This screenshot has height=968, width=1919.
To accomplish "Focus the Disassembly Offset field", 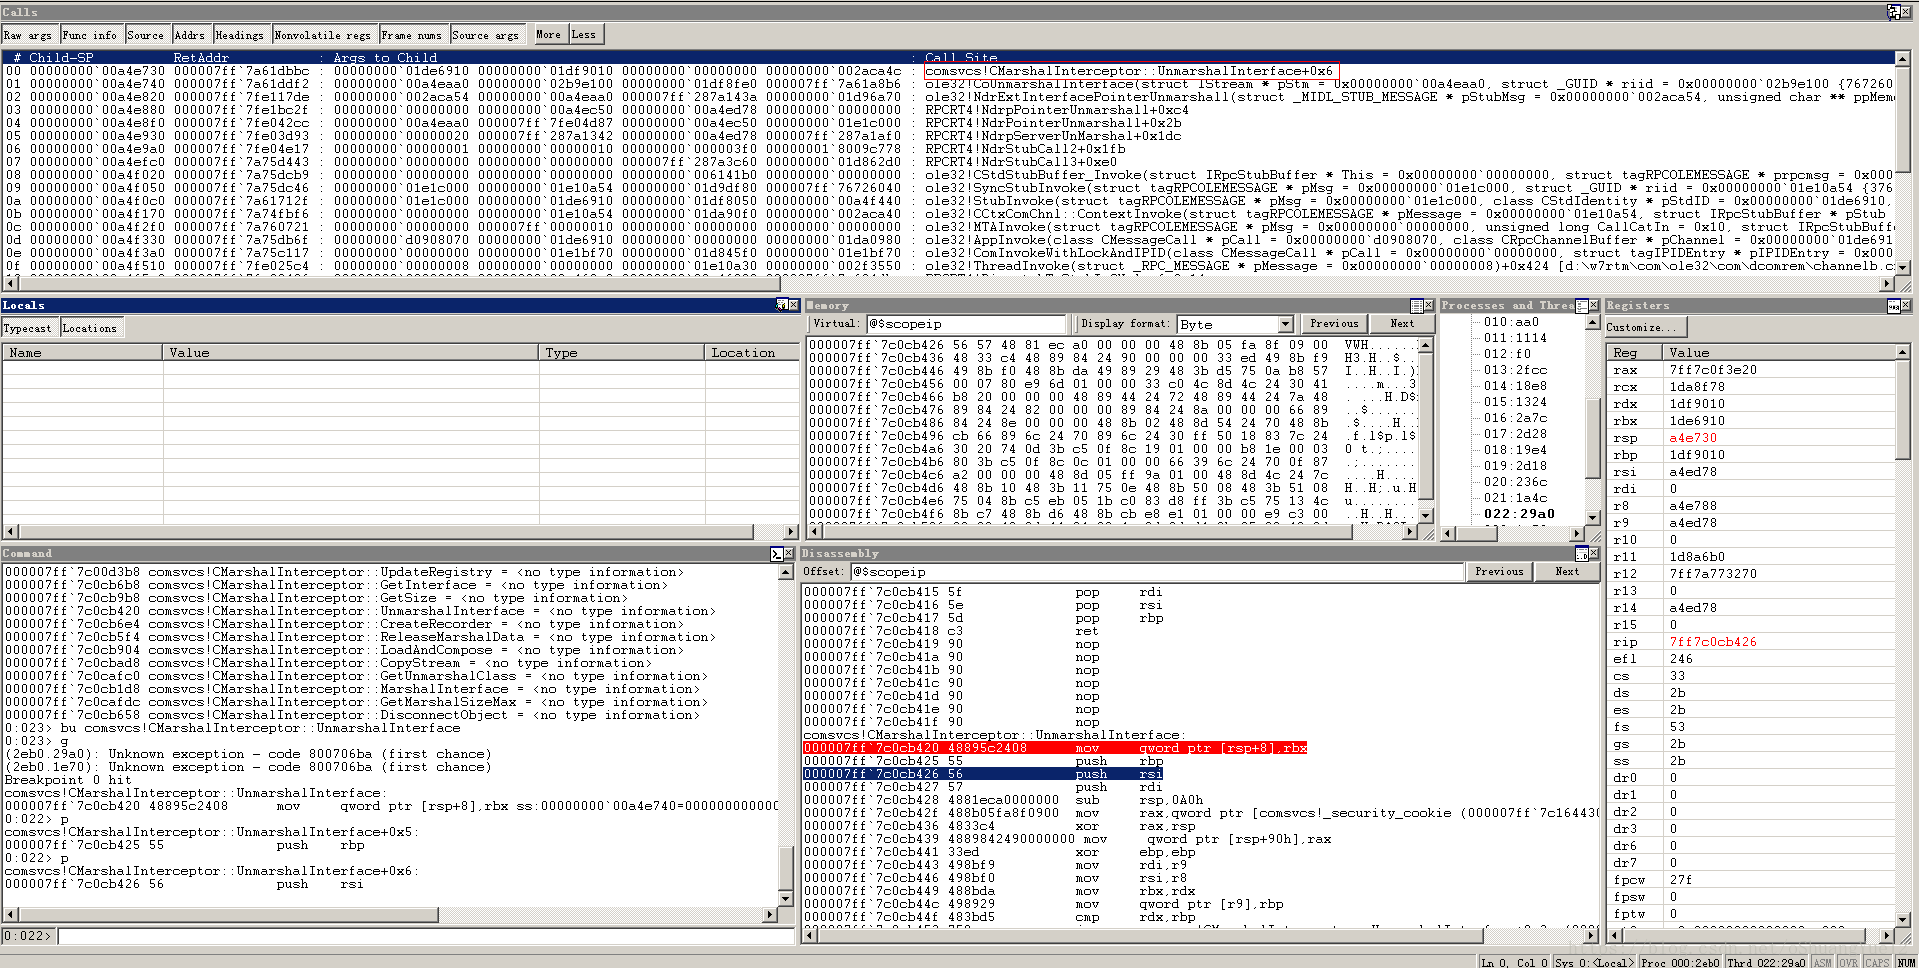I will tap(1157, 572).
